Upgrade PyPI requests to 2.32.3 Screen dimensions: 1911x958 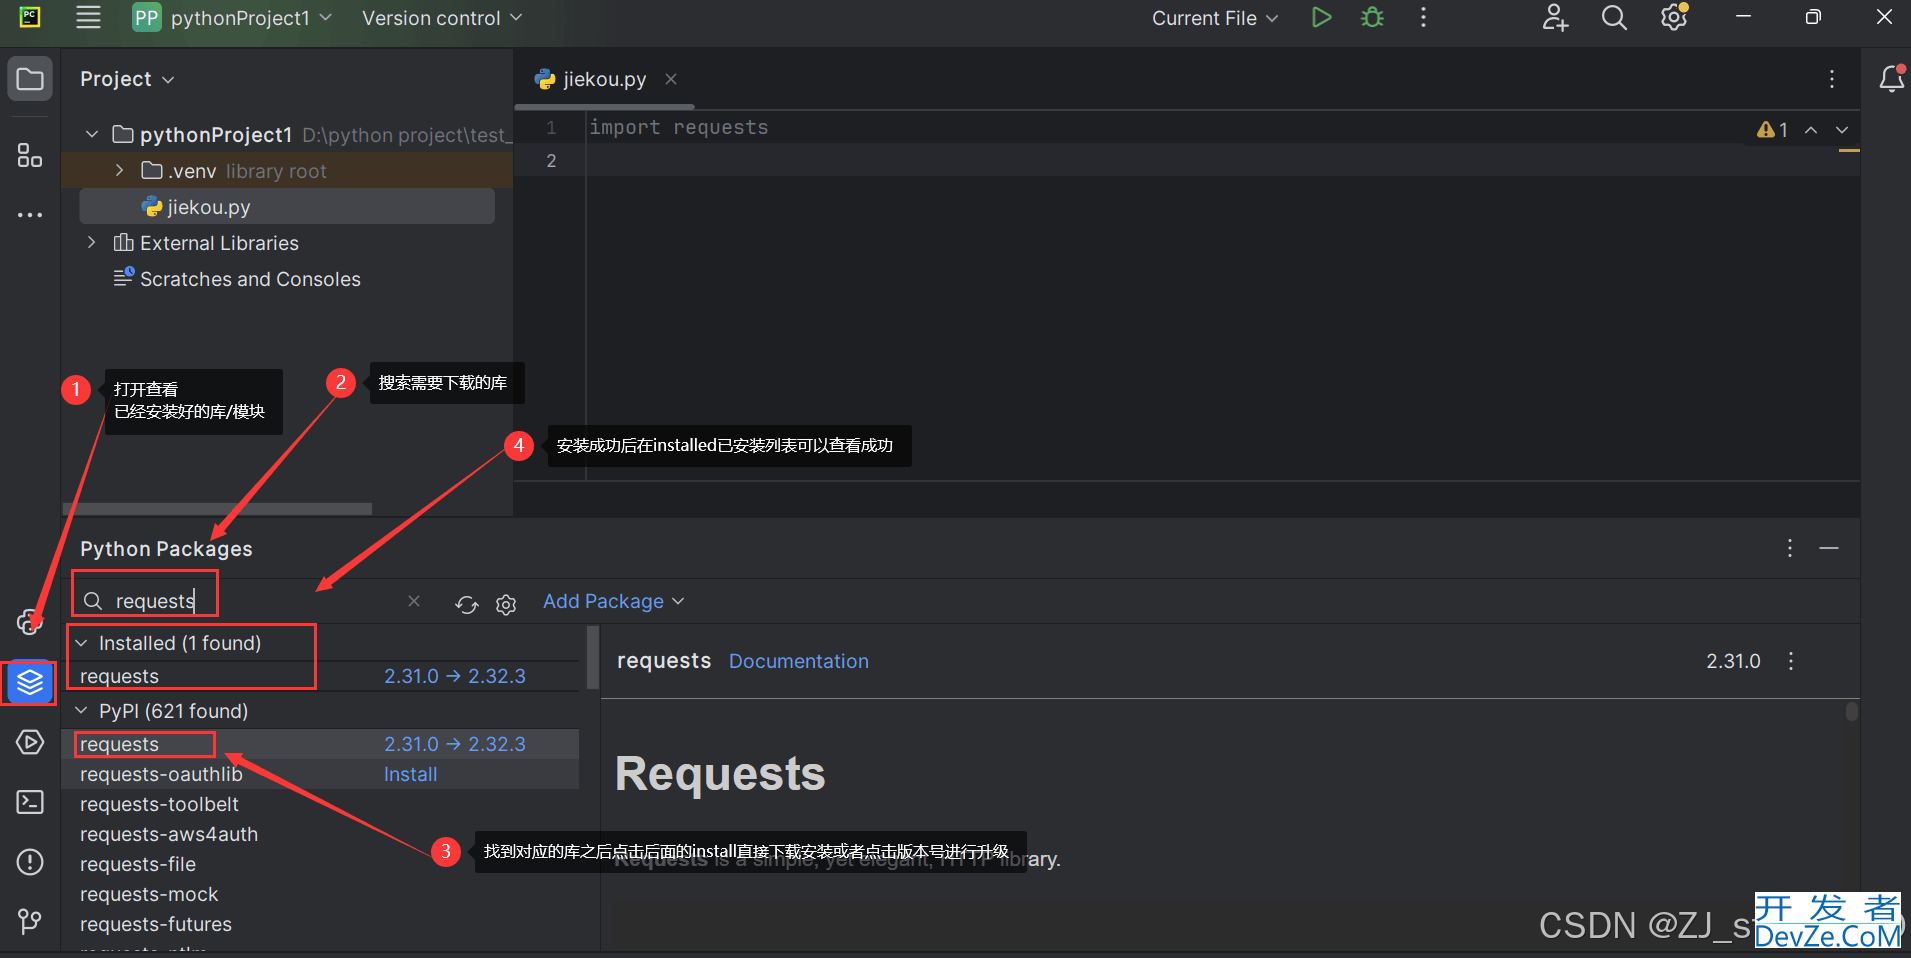pos(455,744)
